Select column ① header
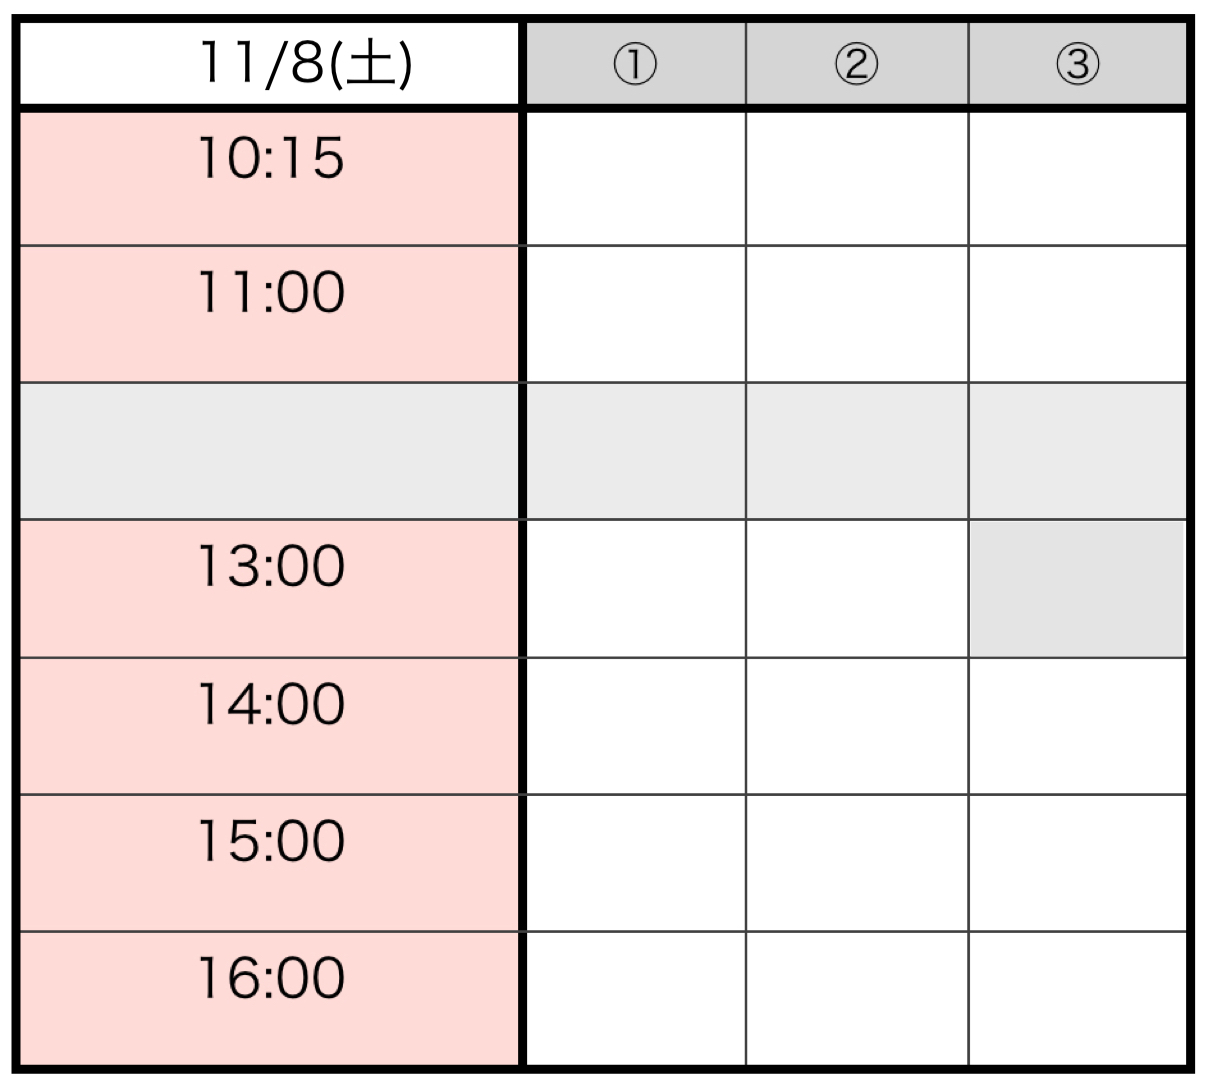This screenshot has width=1206, height=1080. pos(635,64)
